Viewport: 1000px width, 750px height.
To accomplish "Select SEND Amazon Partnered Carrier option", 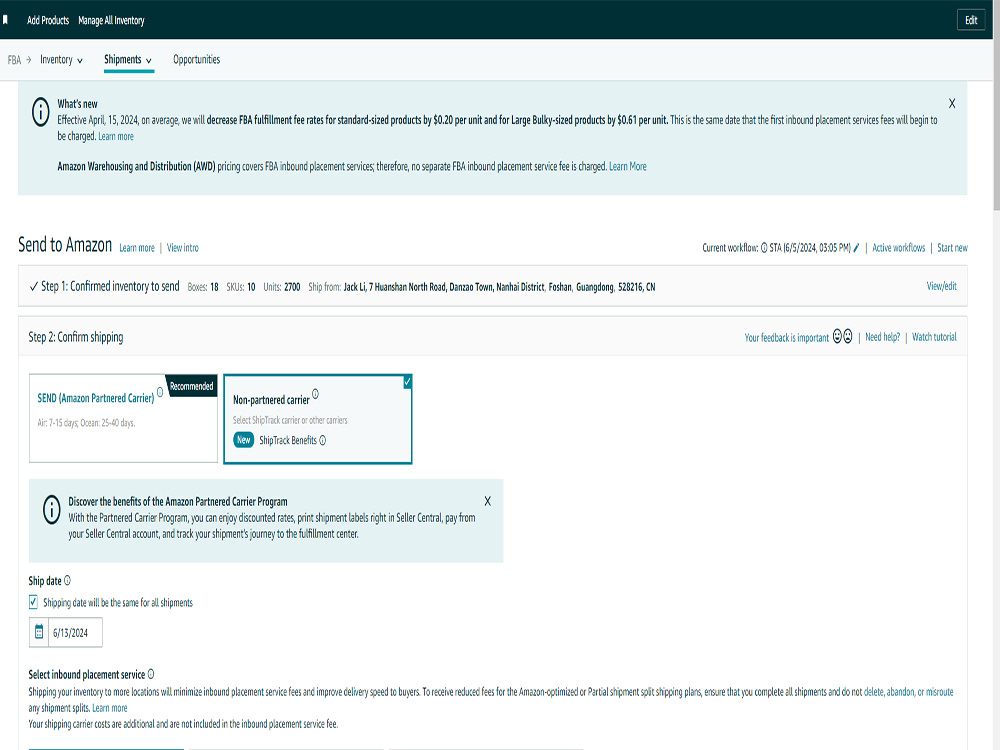I will click(x=123, y=418).
